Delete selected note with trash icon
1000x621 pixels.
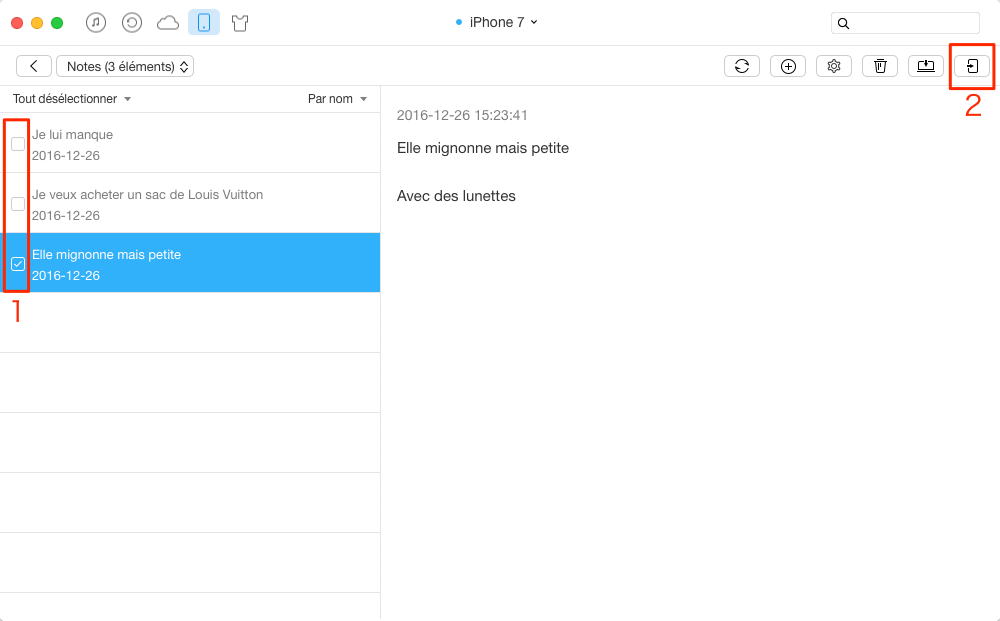(880, 66)
